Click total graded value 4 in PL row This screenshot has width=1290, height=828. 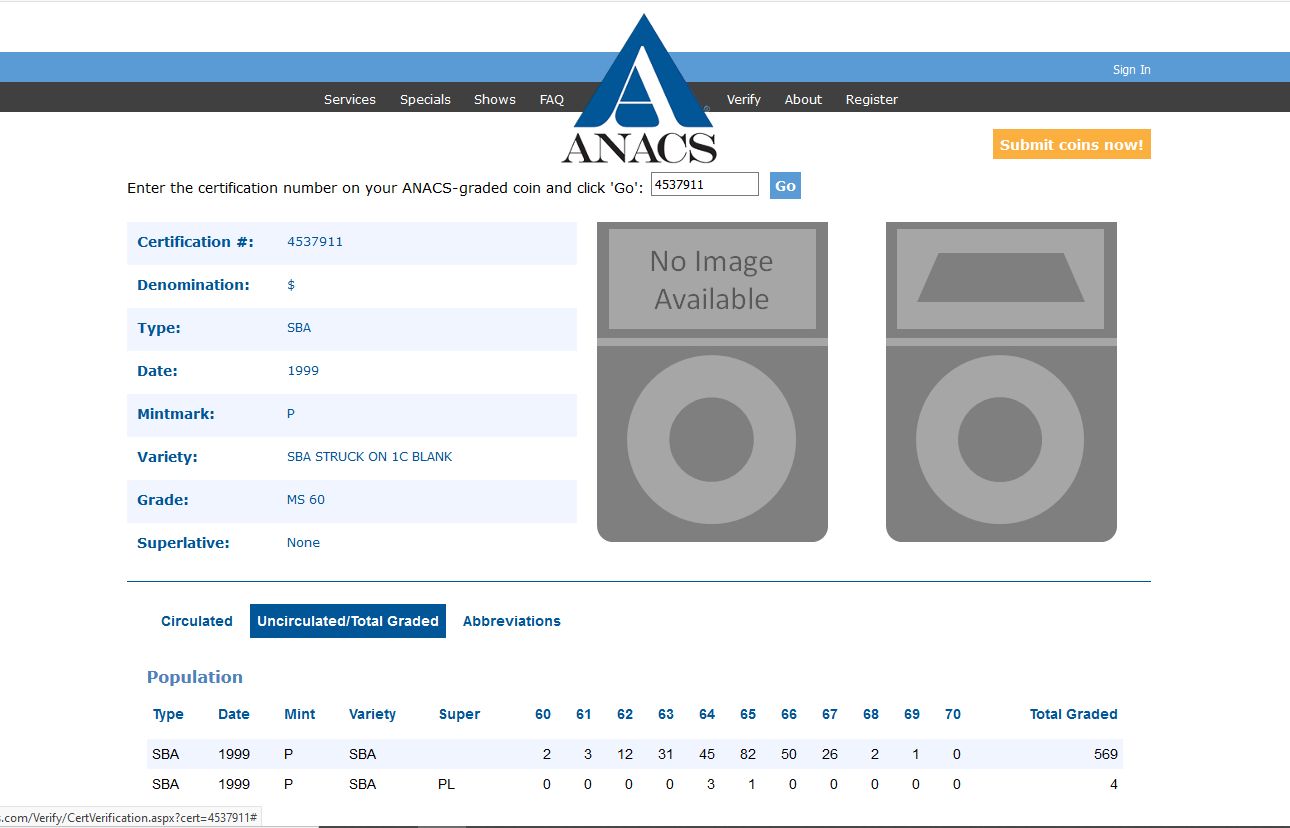[x=1114, y=784]
